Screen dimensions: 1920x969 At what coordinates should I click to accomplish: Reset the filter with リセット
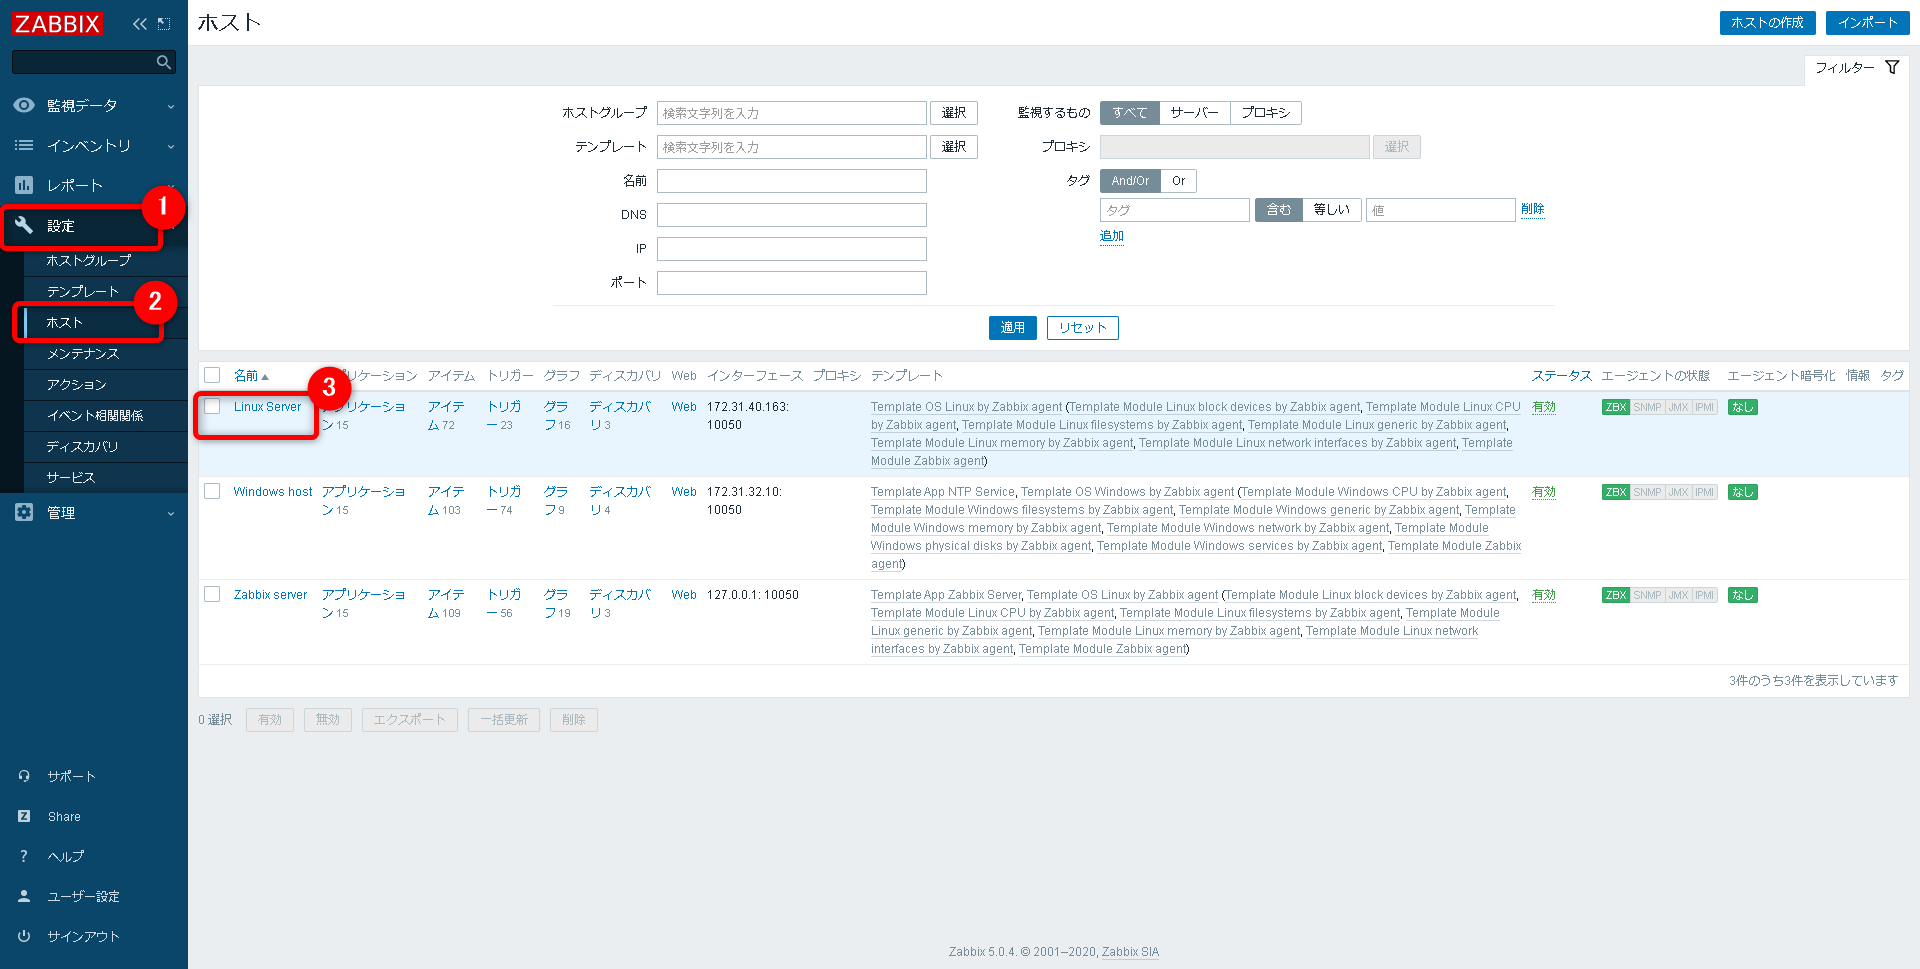(x=1082, y=328)
